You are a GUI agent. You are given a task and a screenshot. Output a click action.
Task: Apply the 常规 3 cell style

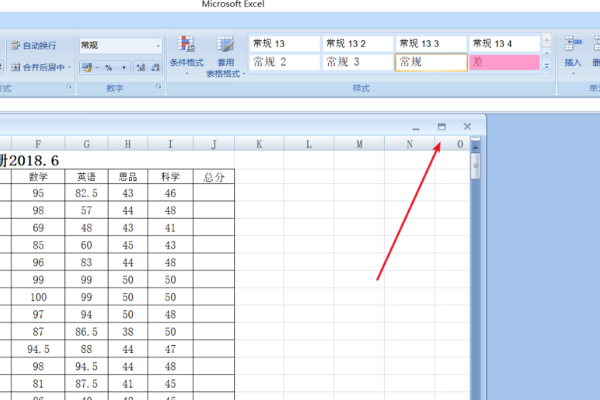click(358, 62)
